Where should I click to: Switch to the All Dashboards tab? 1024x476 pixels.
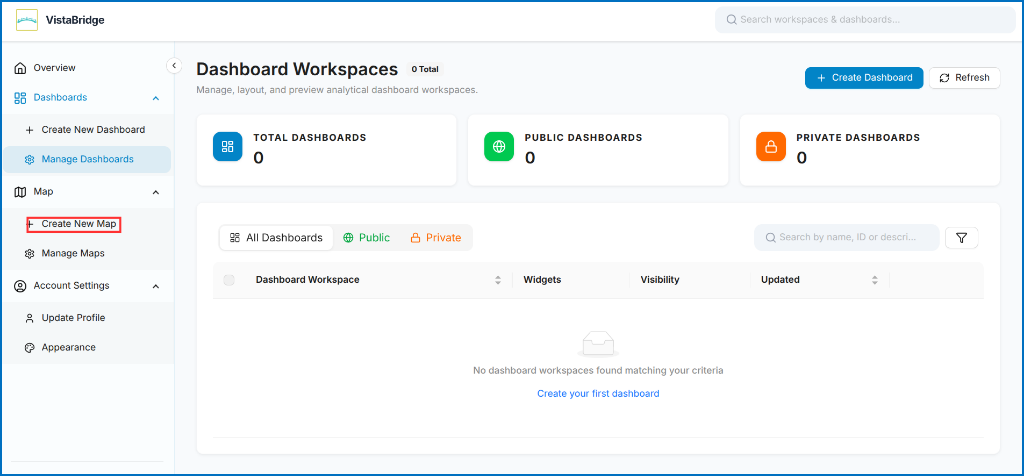[276, 238]
